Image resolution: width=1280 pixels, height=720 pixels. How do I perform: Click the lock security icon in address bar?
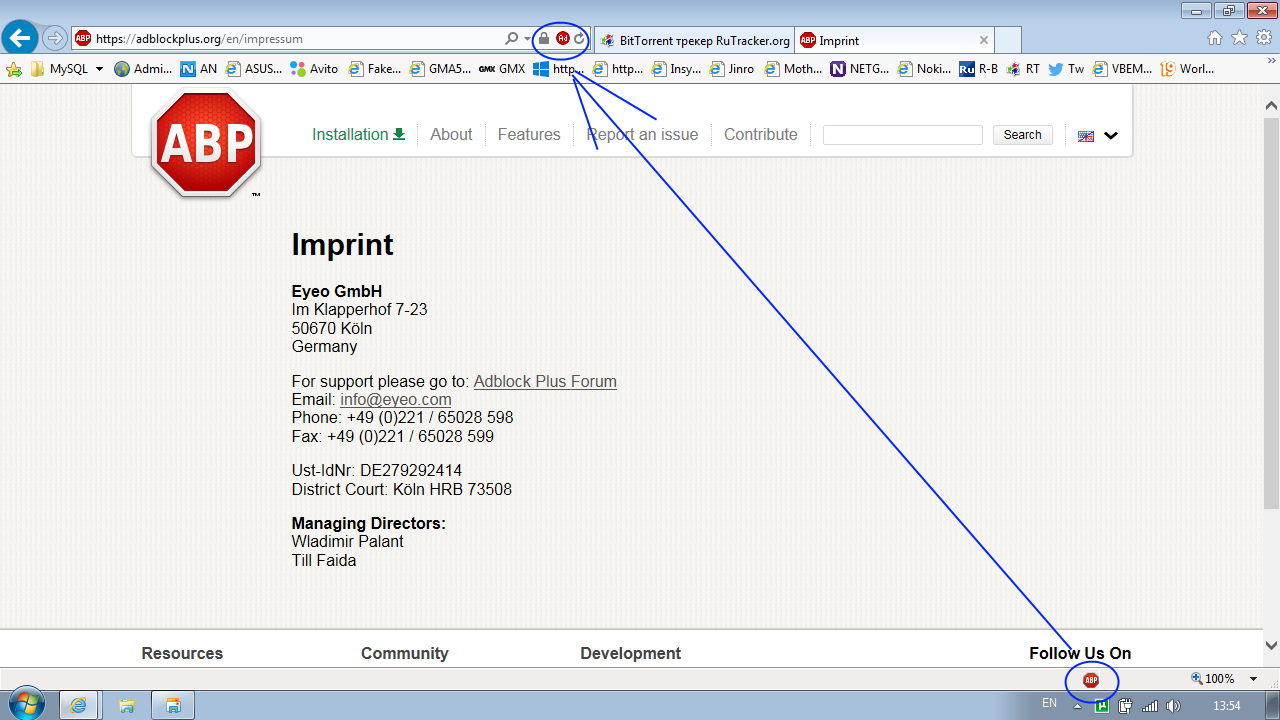click(544, 39)
